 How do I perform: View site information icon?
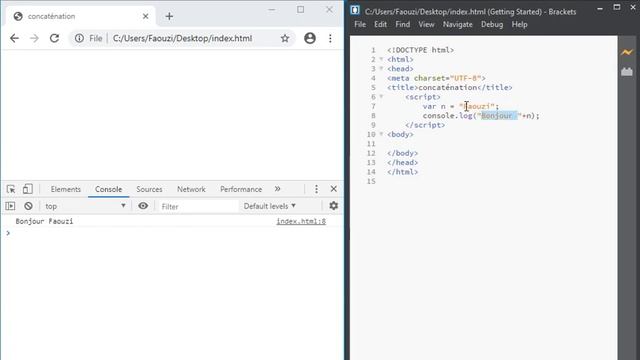[x=79, y=38]
